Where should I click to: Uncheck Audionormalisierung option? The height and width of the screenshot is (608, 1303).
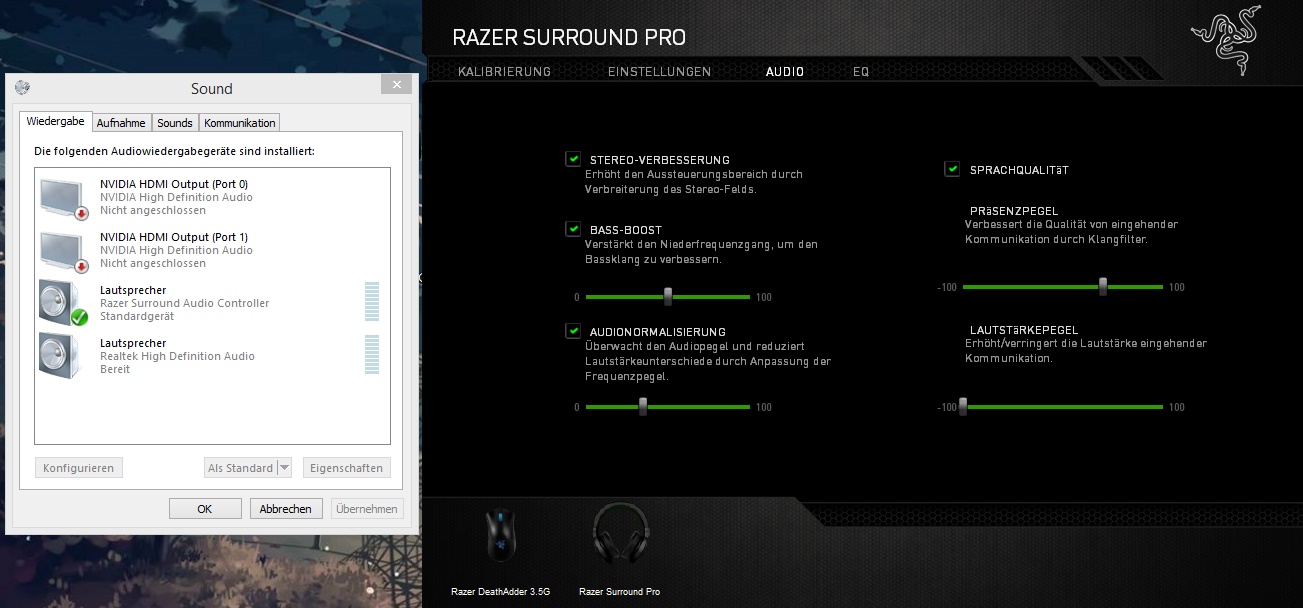(x=573, y=331)
